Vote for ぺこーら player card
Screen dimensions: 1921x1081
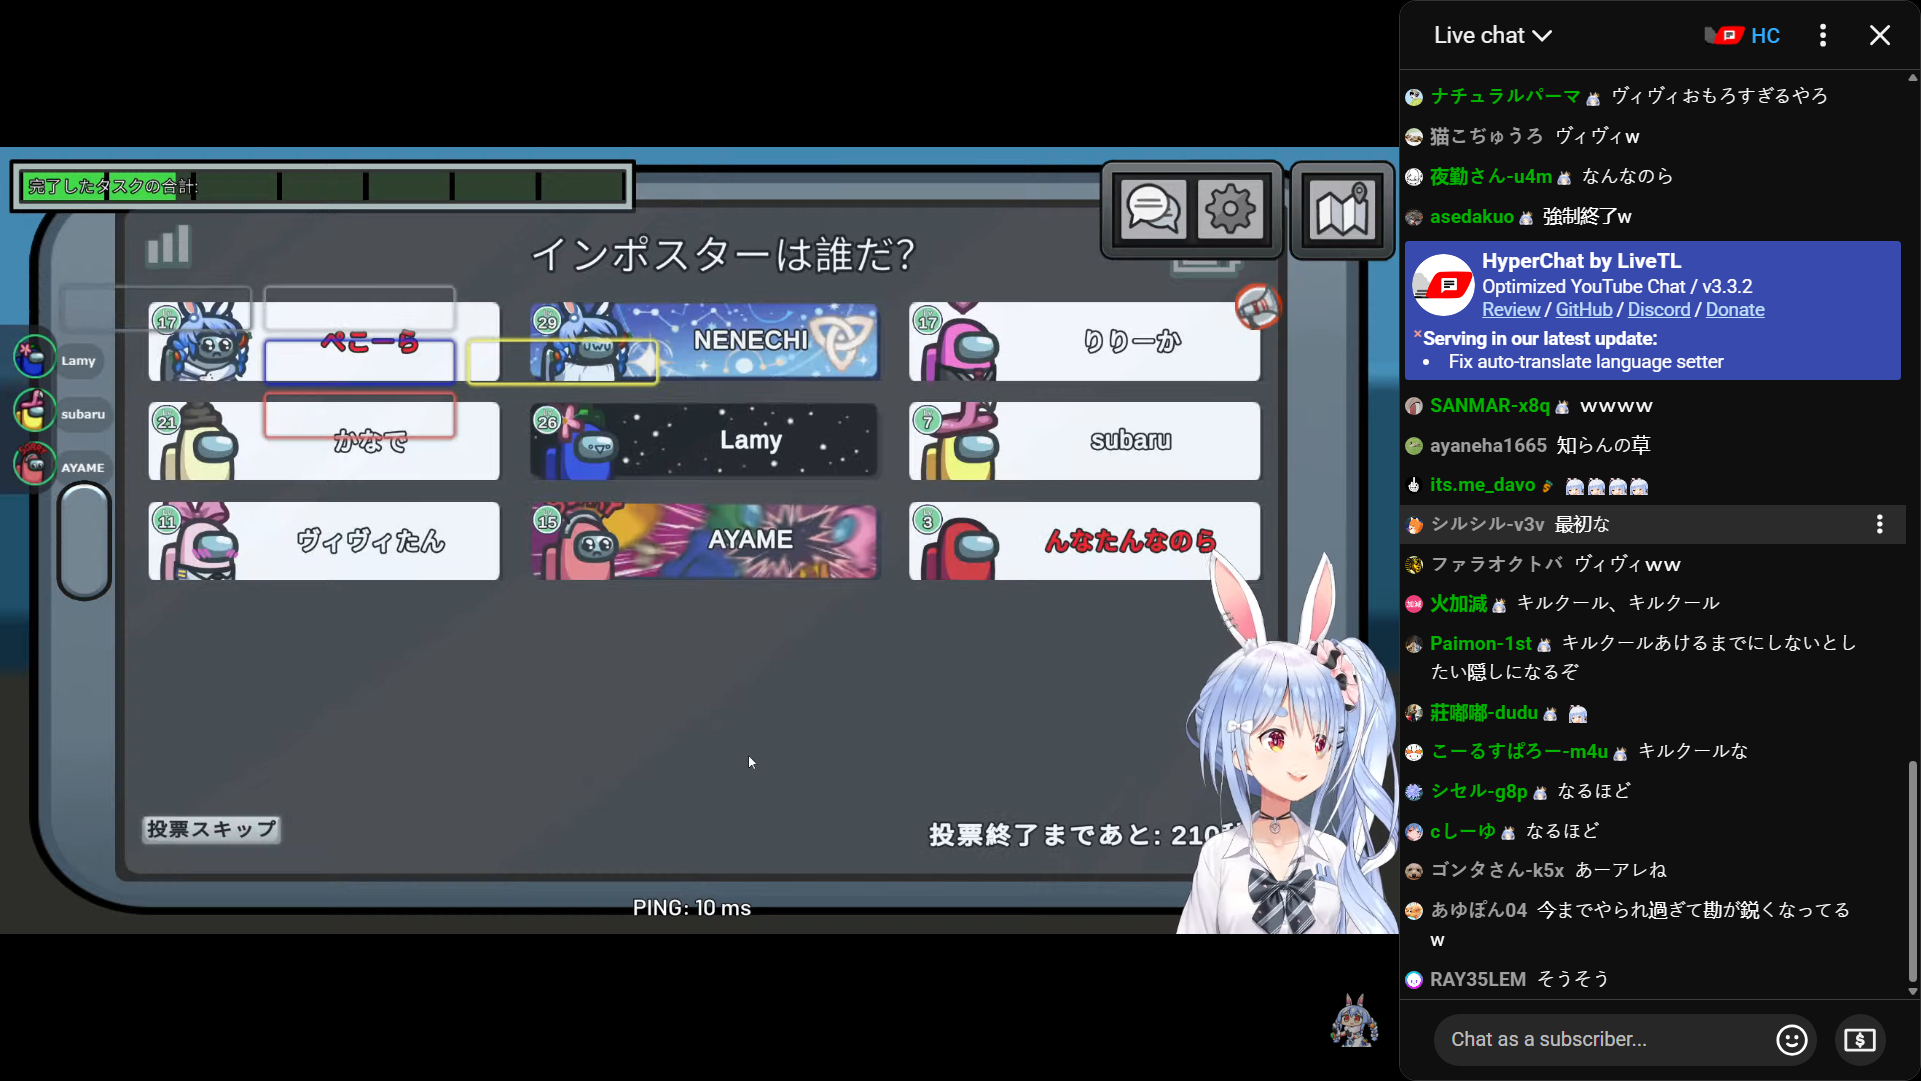click(324, 341)
